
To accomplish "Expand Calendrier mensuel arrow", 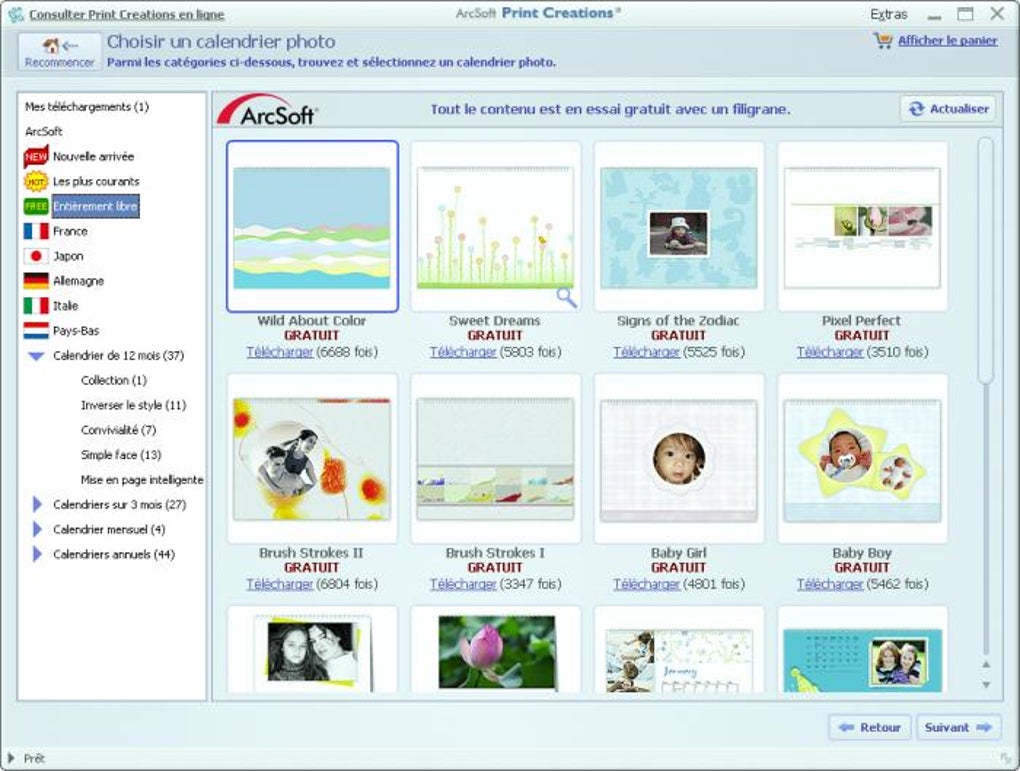I will (37, 529).
